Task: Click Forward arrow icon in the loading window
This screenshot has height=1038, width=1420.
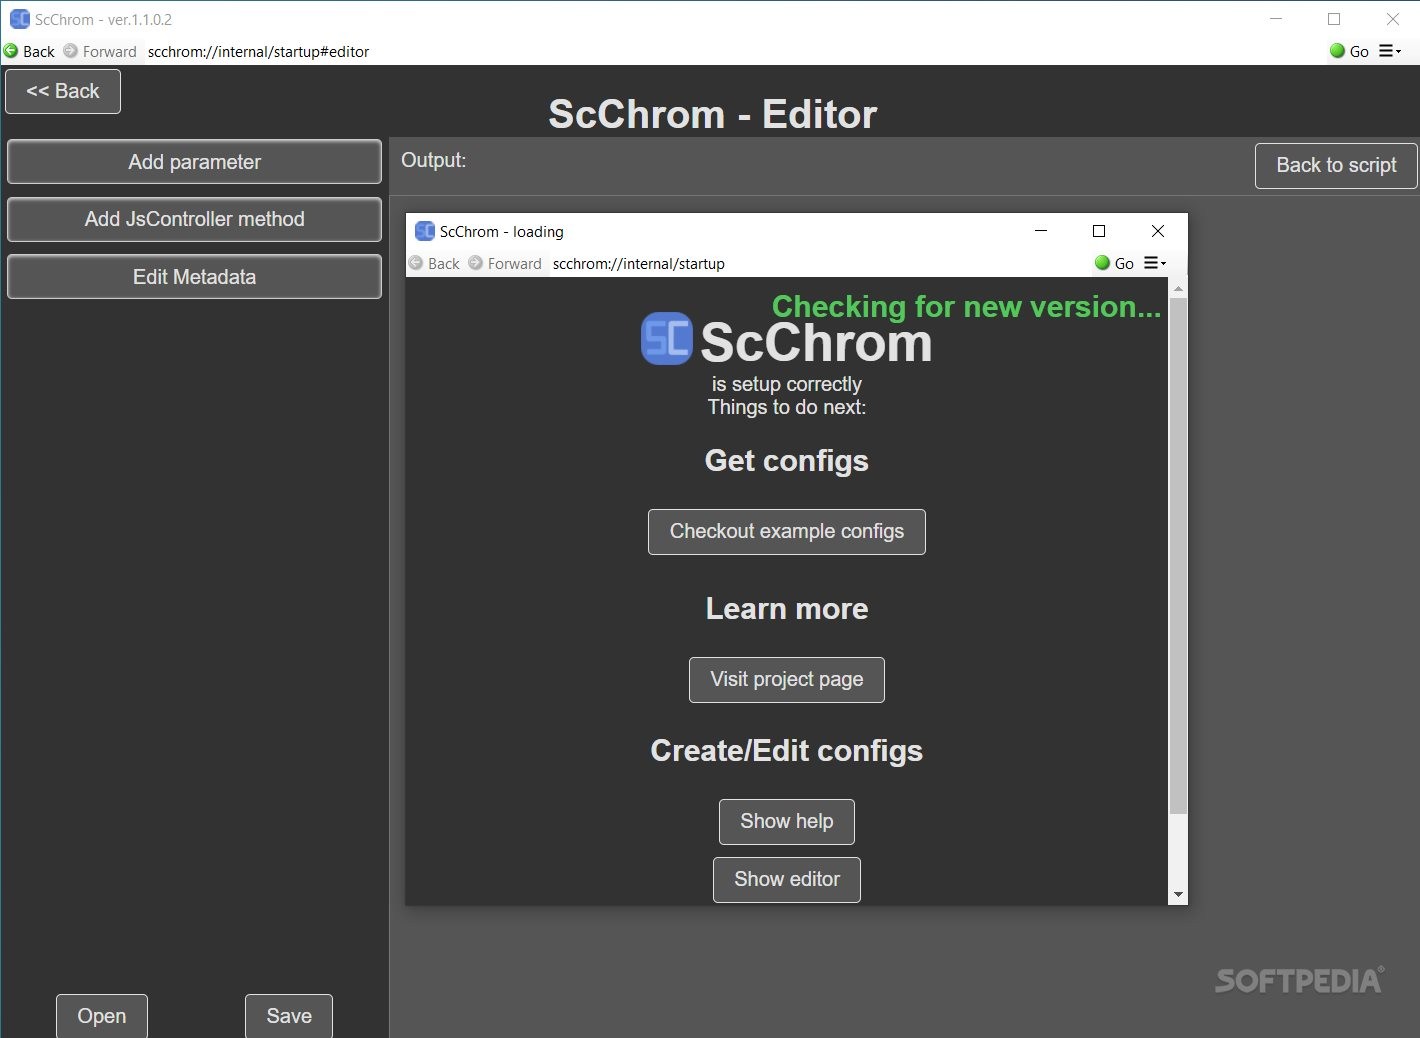Action: [x=476, y=263]
